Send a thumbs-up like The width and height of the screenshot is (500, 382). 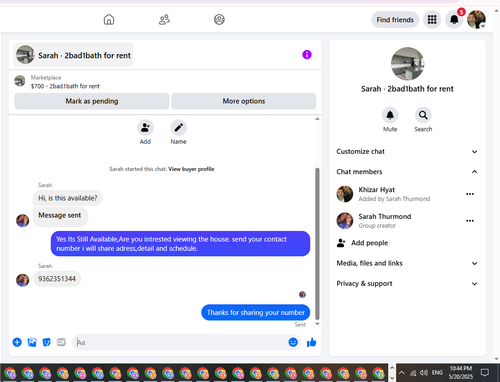311,342
